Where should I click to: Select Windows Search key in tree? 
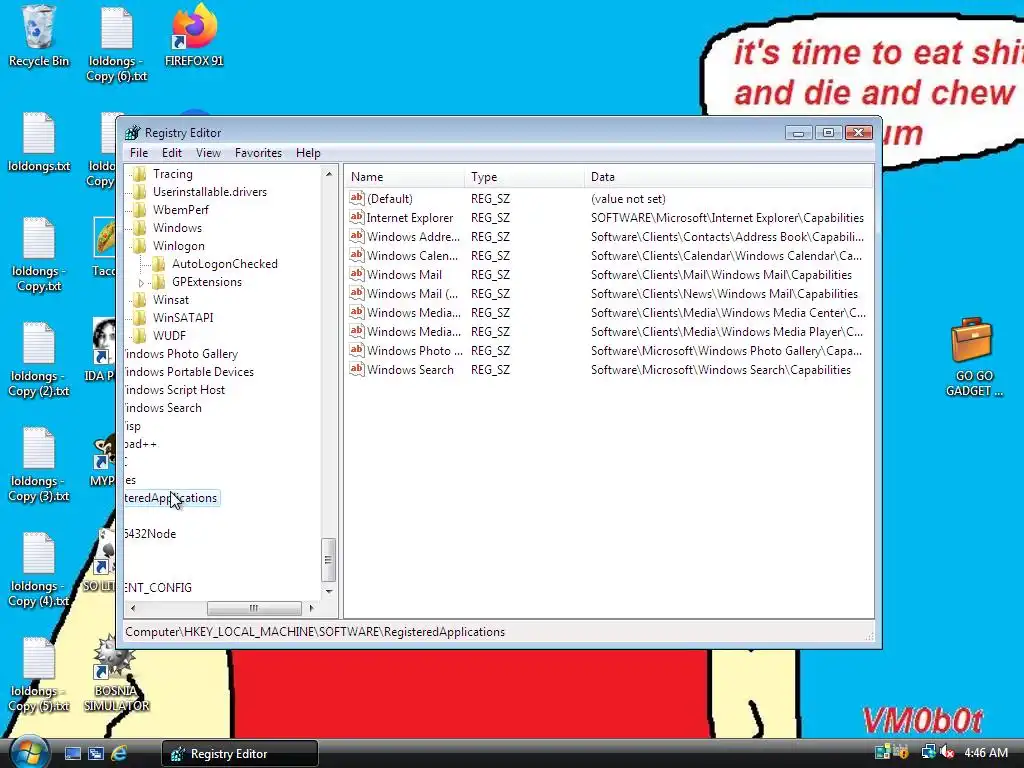click(163, 408)
